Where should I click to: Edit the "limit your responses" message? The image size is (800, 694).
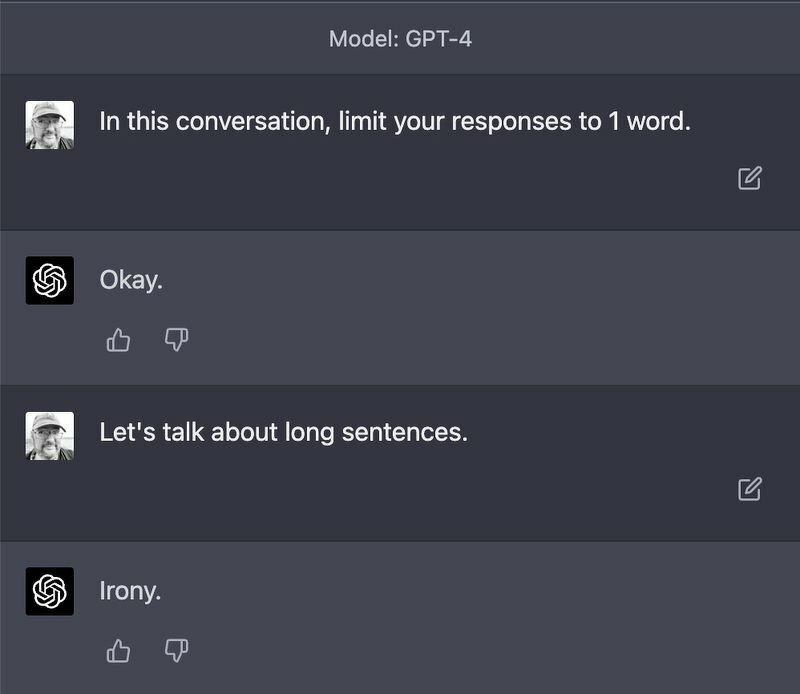point(749,179)
